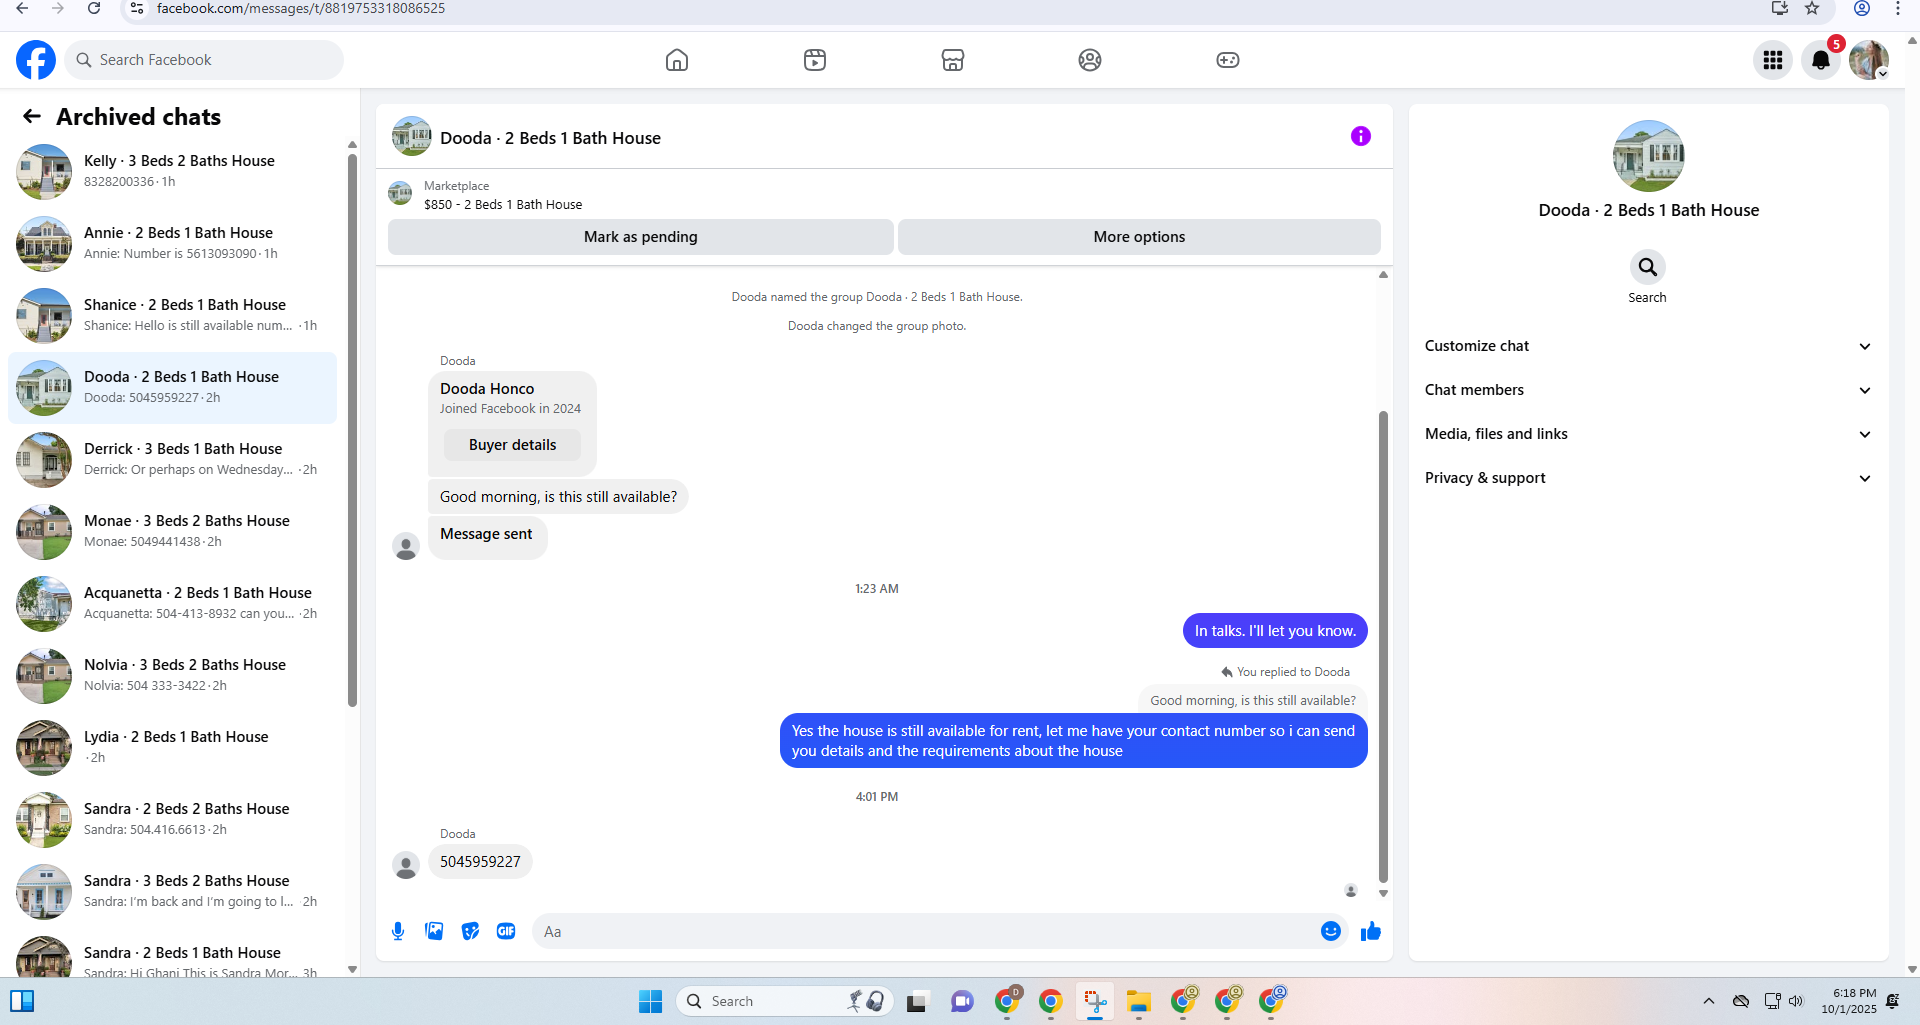Open the Lydia 2 Beds 1 Bath chat
The width and height of the screenshot is (1920, 1025).
click(x=172, y=747)
